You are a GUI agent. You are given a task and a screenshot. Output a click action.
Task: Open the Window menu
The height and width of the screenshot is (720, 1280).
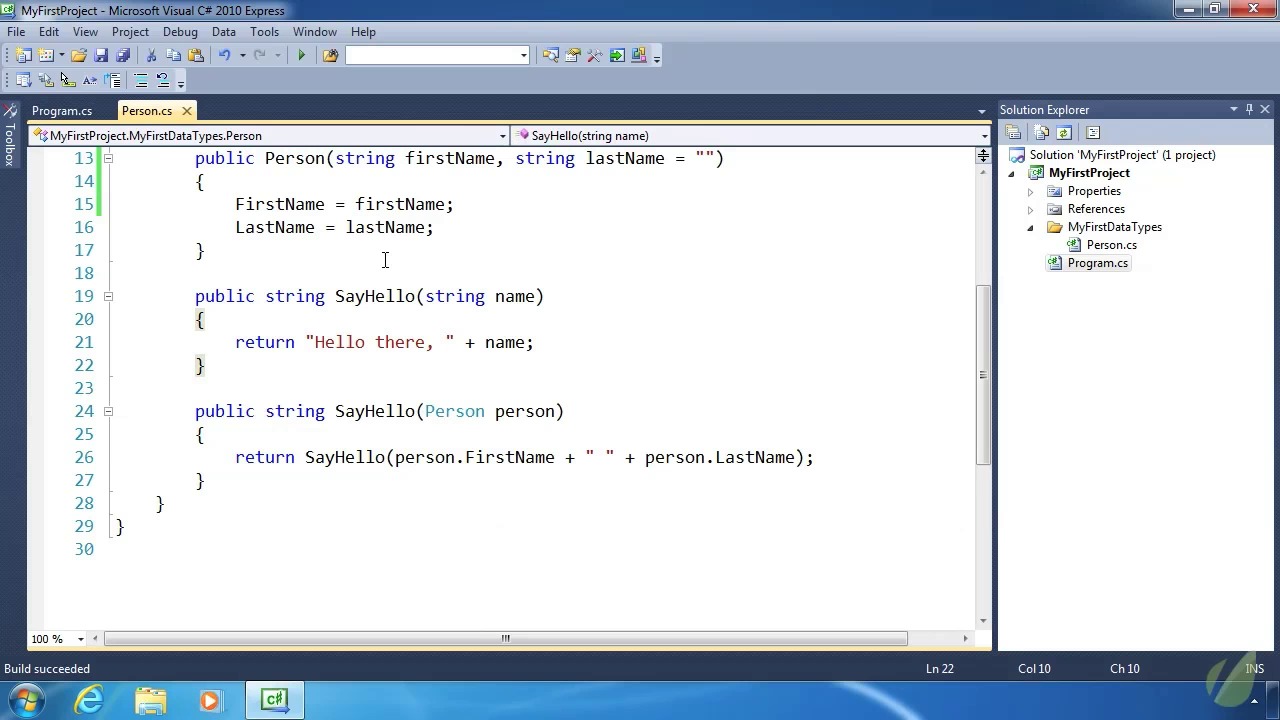[x=314, y=32]
